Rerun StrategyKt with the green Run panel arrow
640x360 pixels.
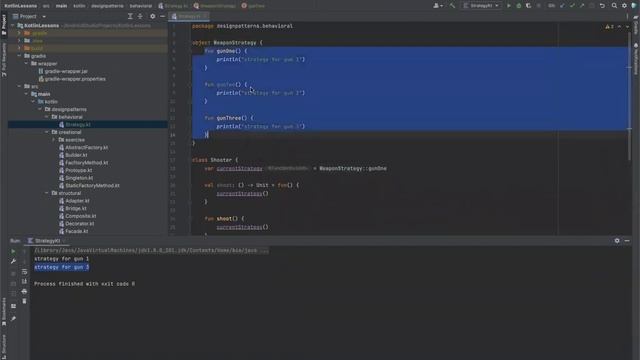pyautogui.click(x=13, y=251)
